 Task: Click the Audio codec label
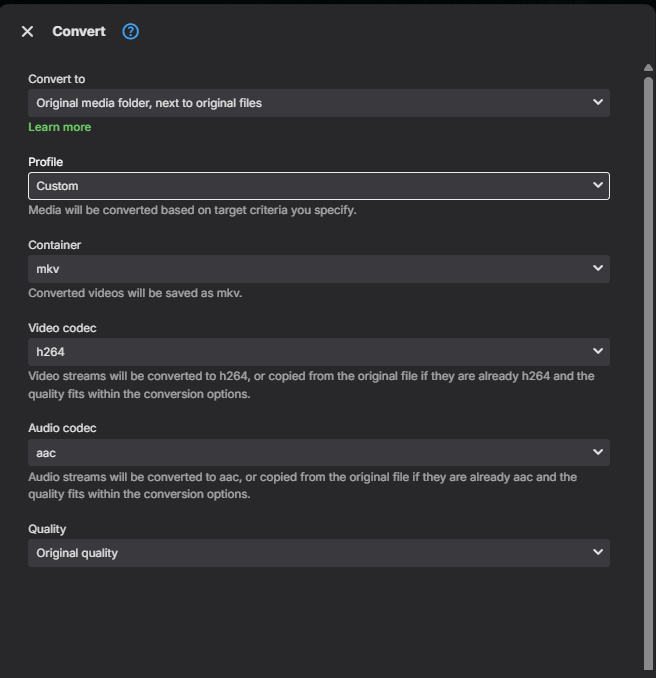tap(62, 428)
